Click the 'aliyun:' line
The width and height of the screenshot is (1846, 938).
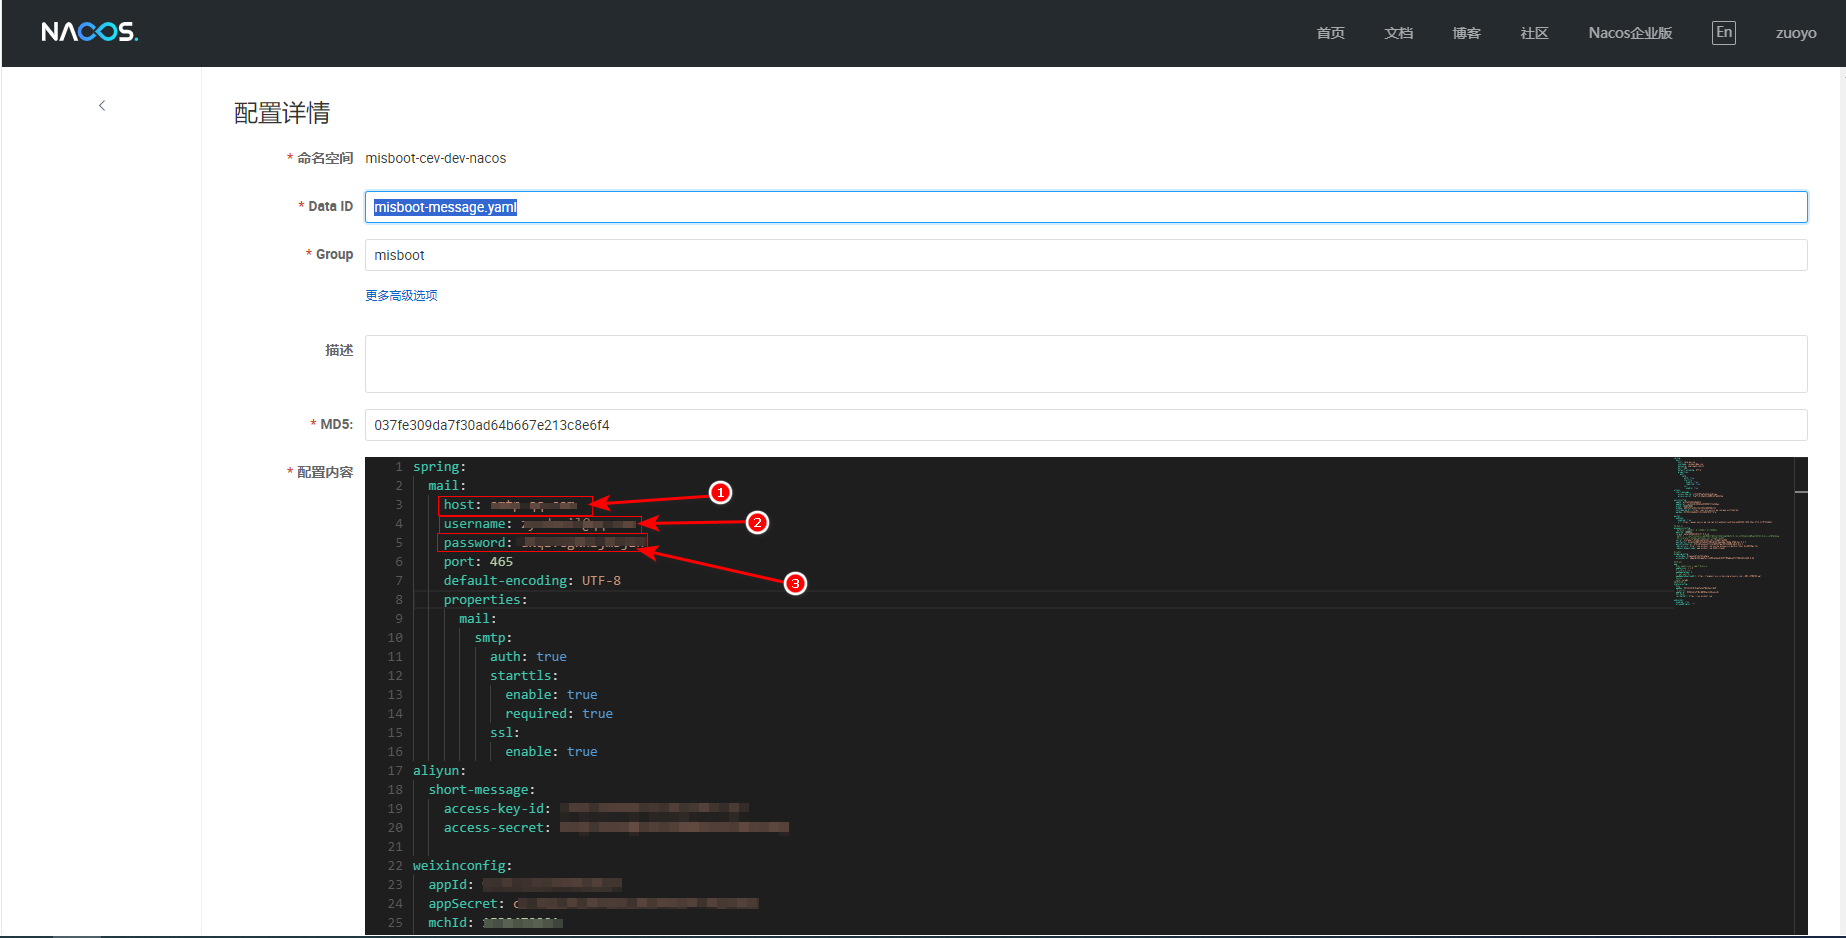tap(440, 771)
